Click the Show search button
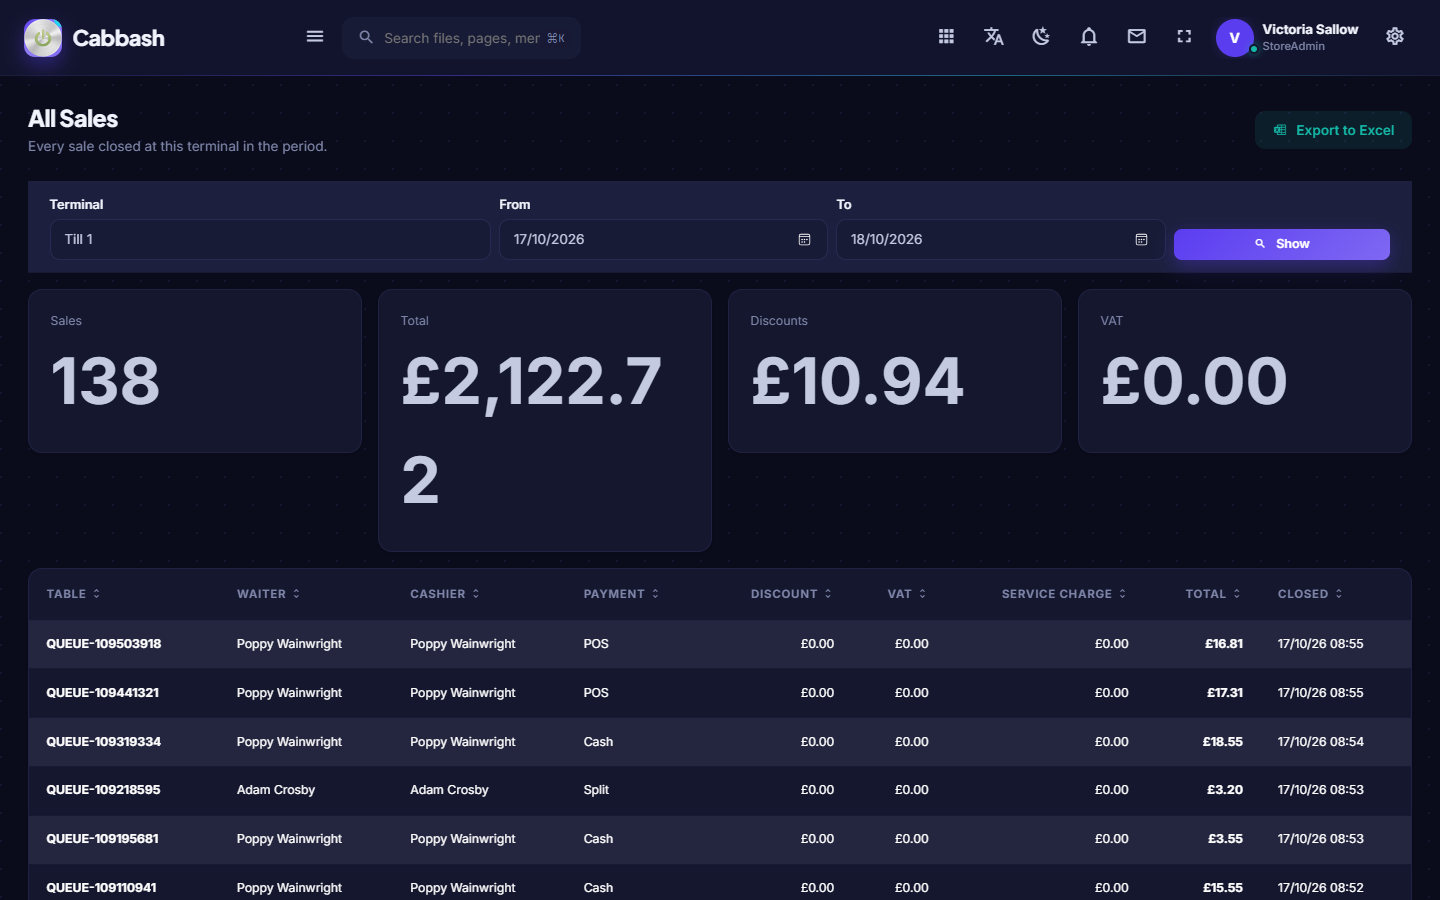The width and height of the screenshot is (1440, 900). pos(1281,244)
